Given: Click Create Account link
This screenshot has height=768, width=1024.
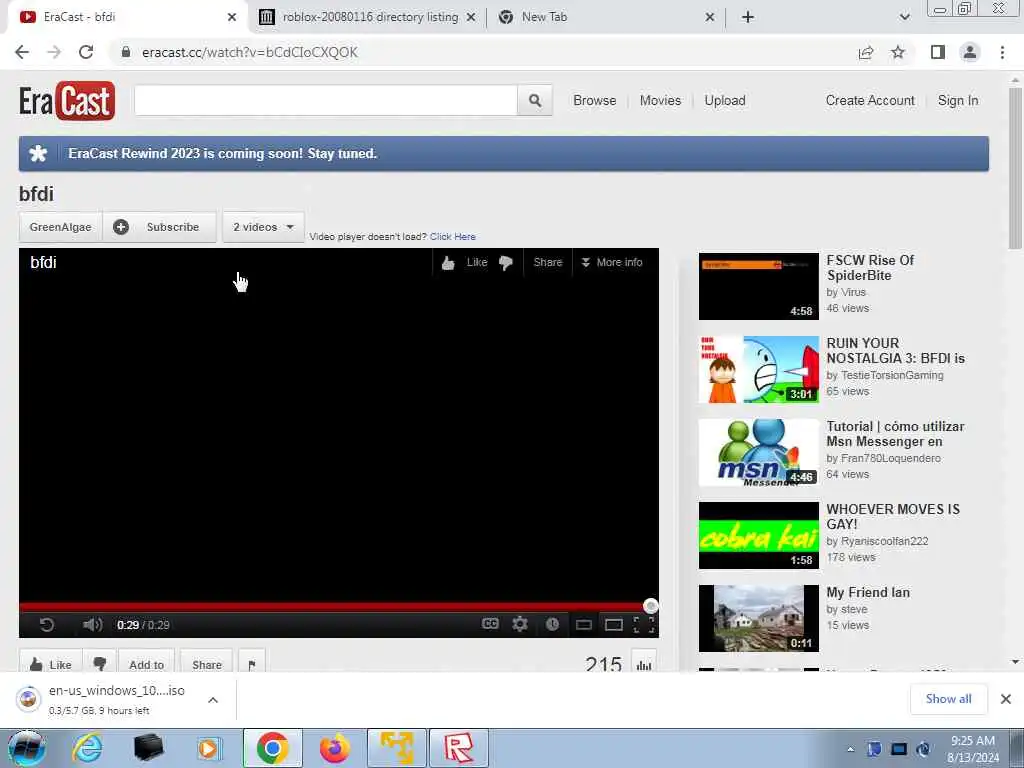Looking at the screenshot, I should point(870,101).
